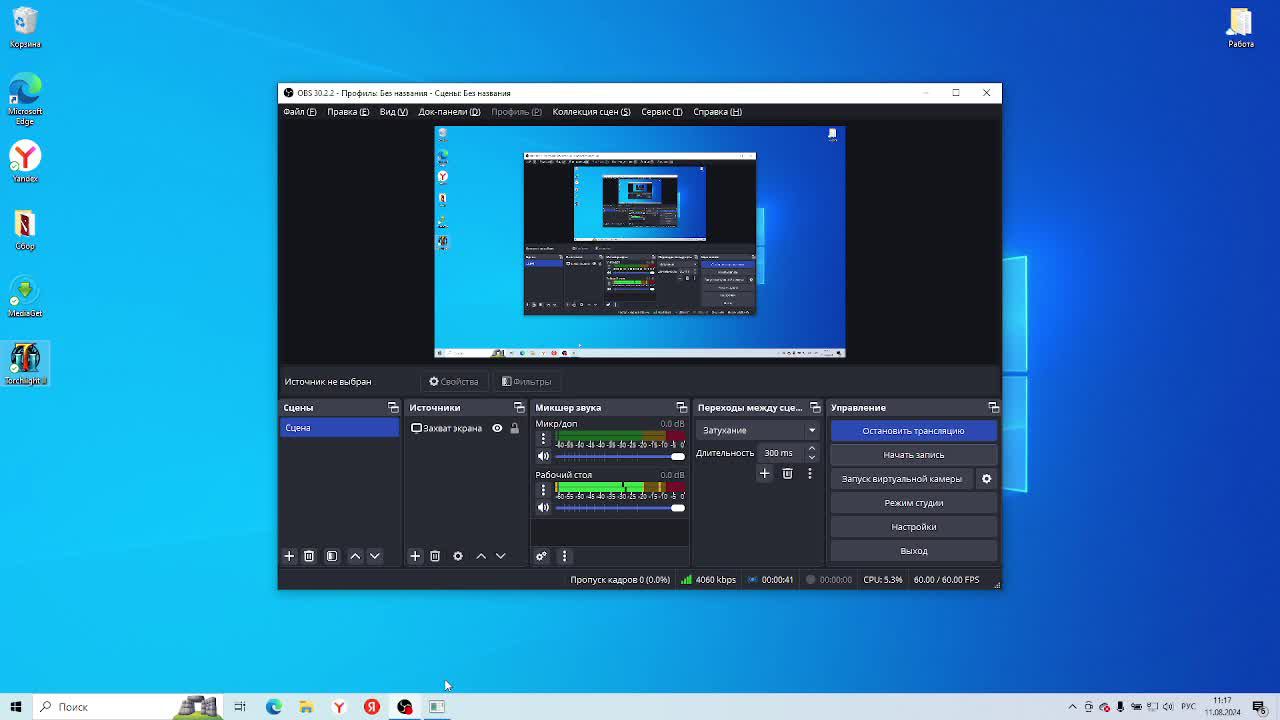Decrease transition duration with down arrow
The height and width of the screenshot is (720, 1280).
811,457
